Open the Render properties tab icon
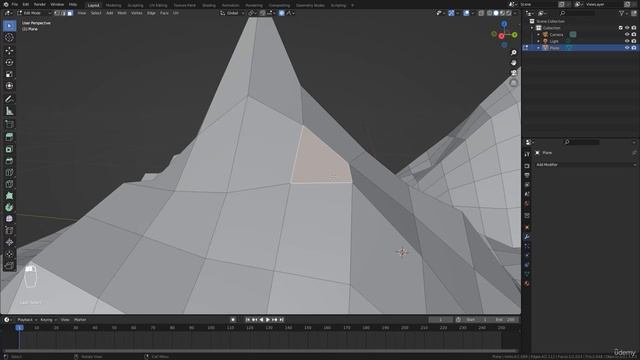 point(527,166)
